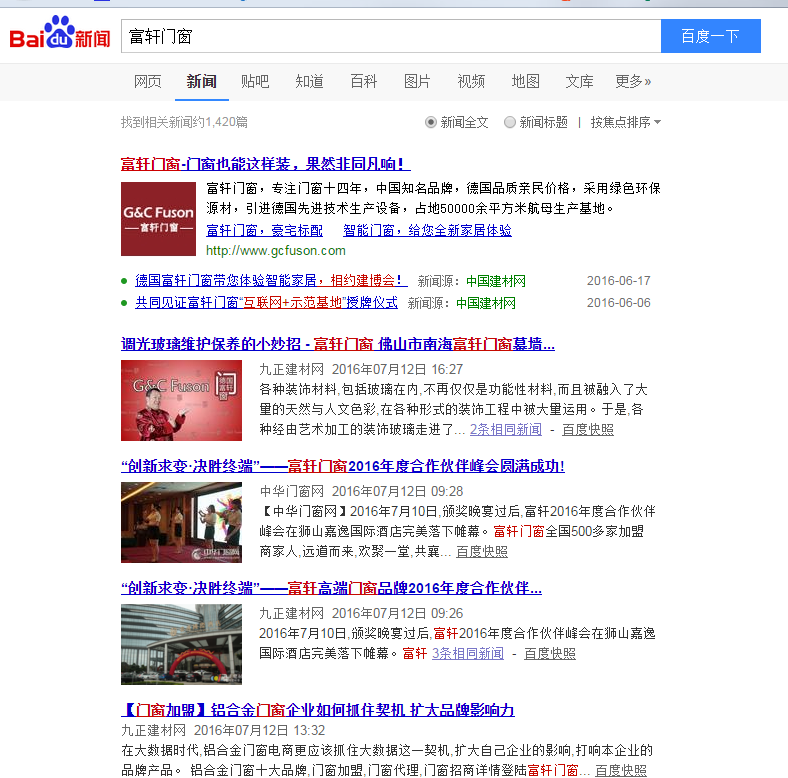The height and width of the screenshot is (778, 788).
Task: Switch to the 网页 tab
Action: [x=148, y=81]
